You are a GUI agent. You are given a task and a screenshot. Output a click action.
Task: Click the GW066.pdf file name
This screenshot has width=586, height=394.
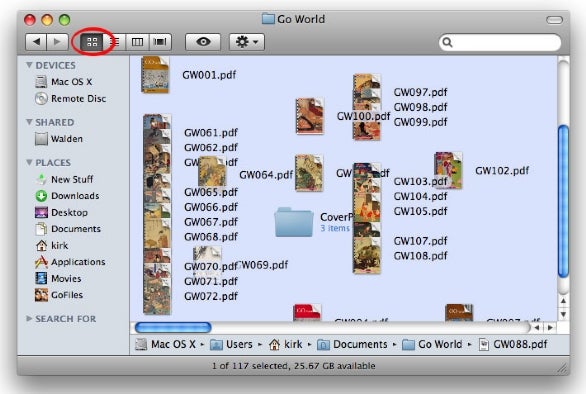tap(211, 207)
